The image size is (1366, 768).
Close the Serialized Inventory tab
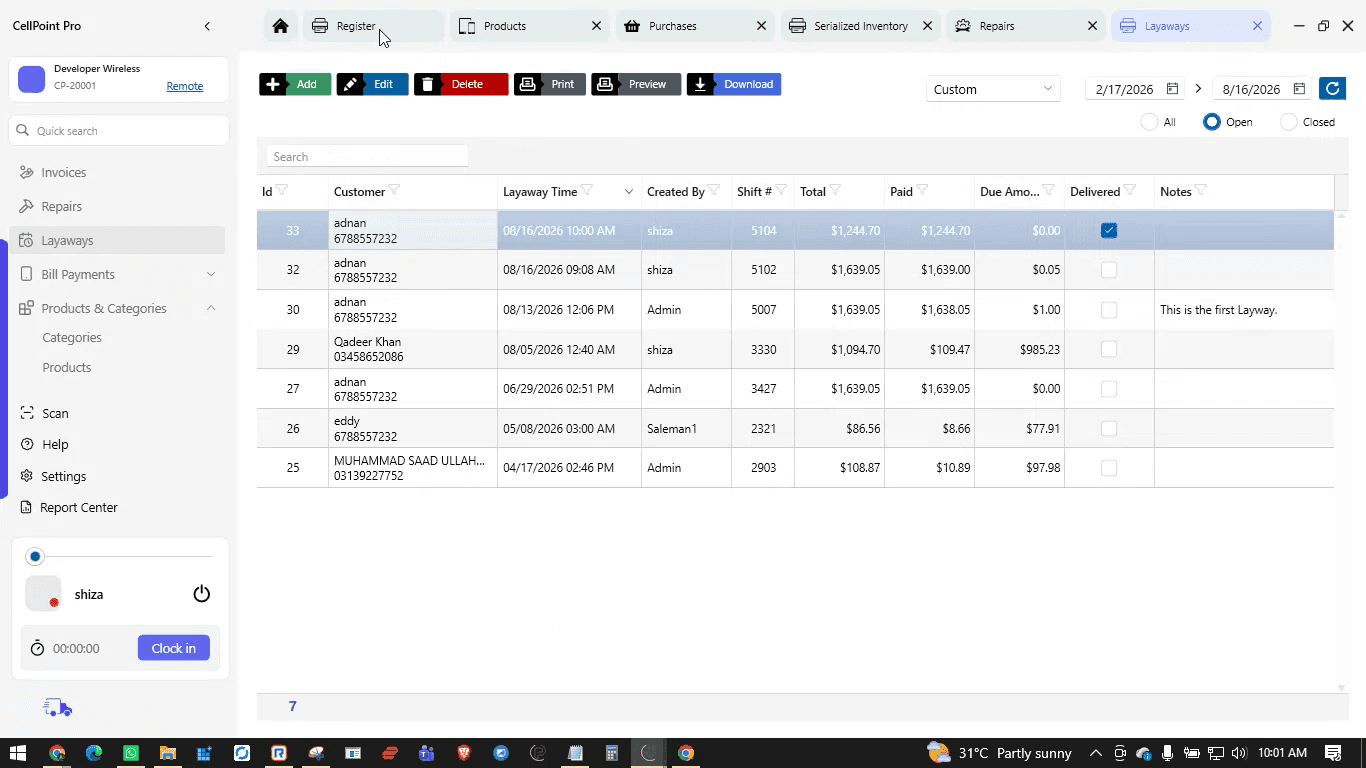coord(927,26)
